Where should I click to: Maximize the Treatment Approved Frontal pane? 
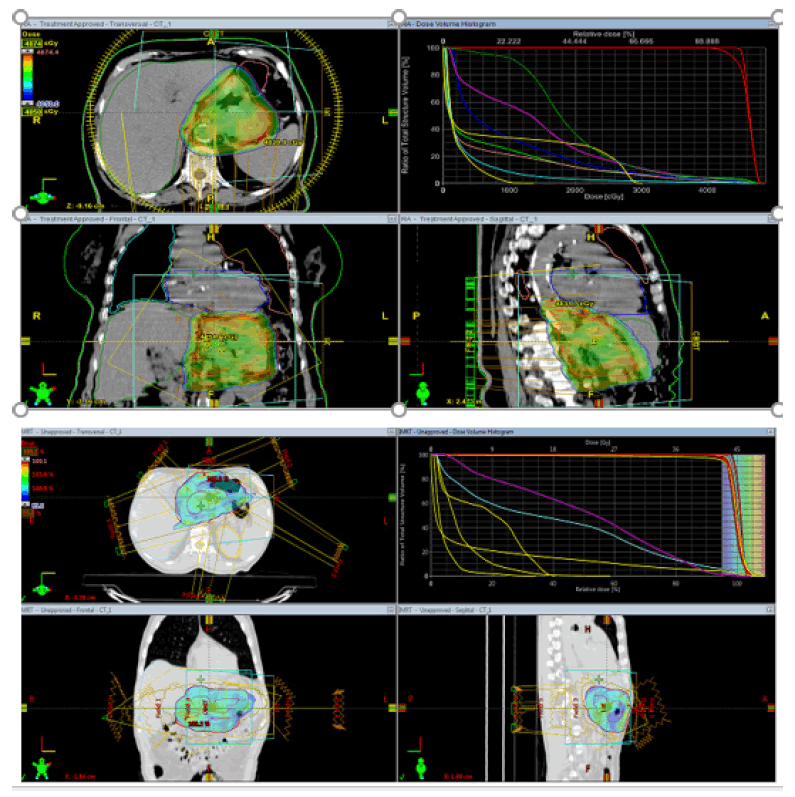point(391,219)
